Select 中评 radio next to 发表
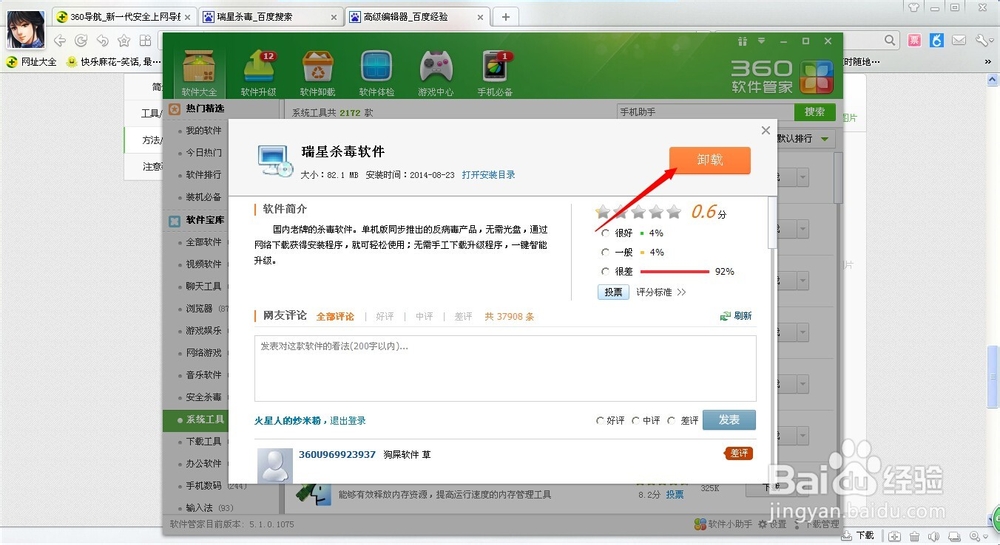 tap(635, 421)
